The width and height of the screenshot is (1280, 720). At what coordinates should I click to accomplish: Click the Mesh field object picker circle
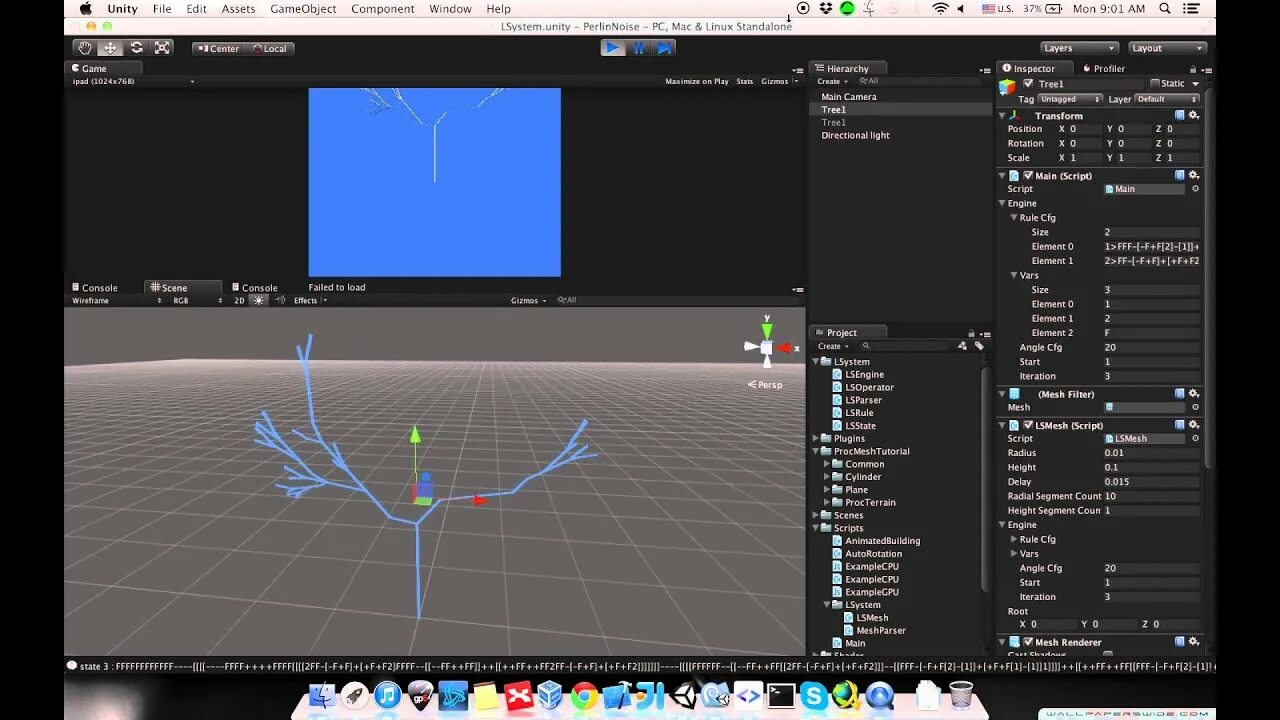pos(1195,407)
